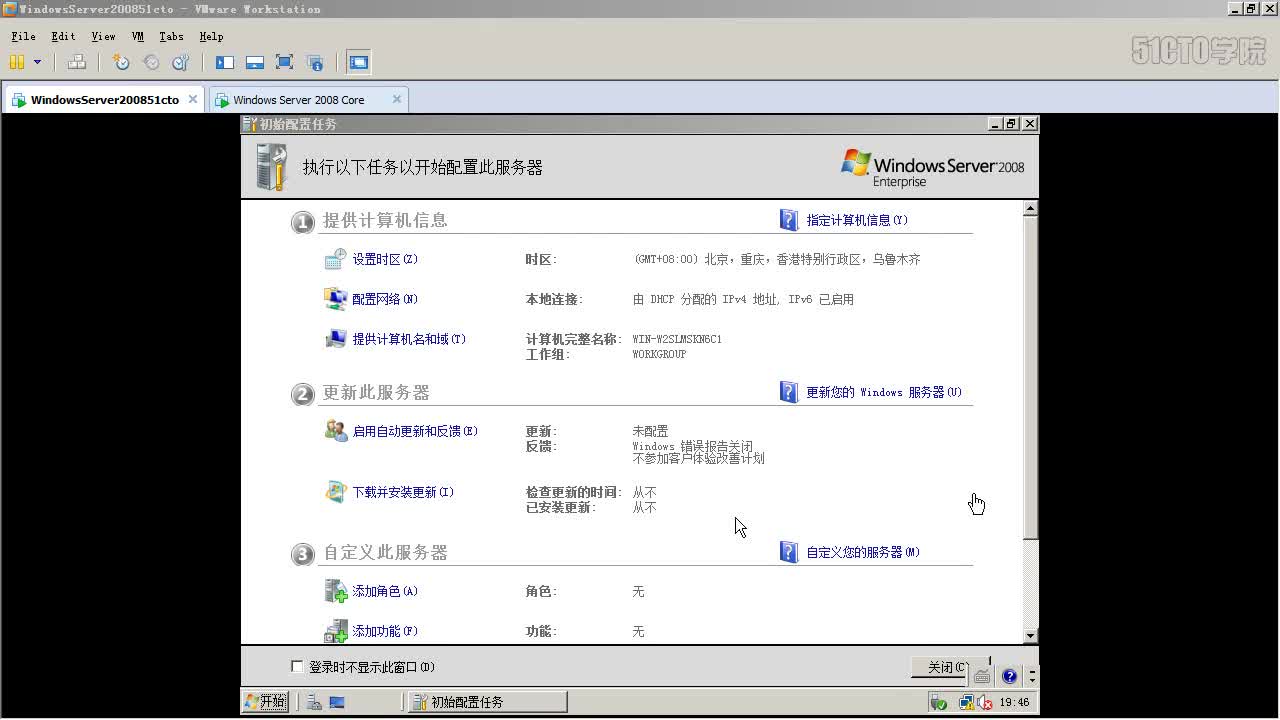The image size is (1280, 720).
Task: Click the console view toolbar icon
Action: coord(358,62)
